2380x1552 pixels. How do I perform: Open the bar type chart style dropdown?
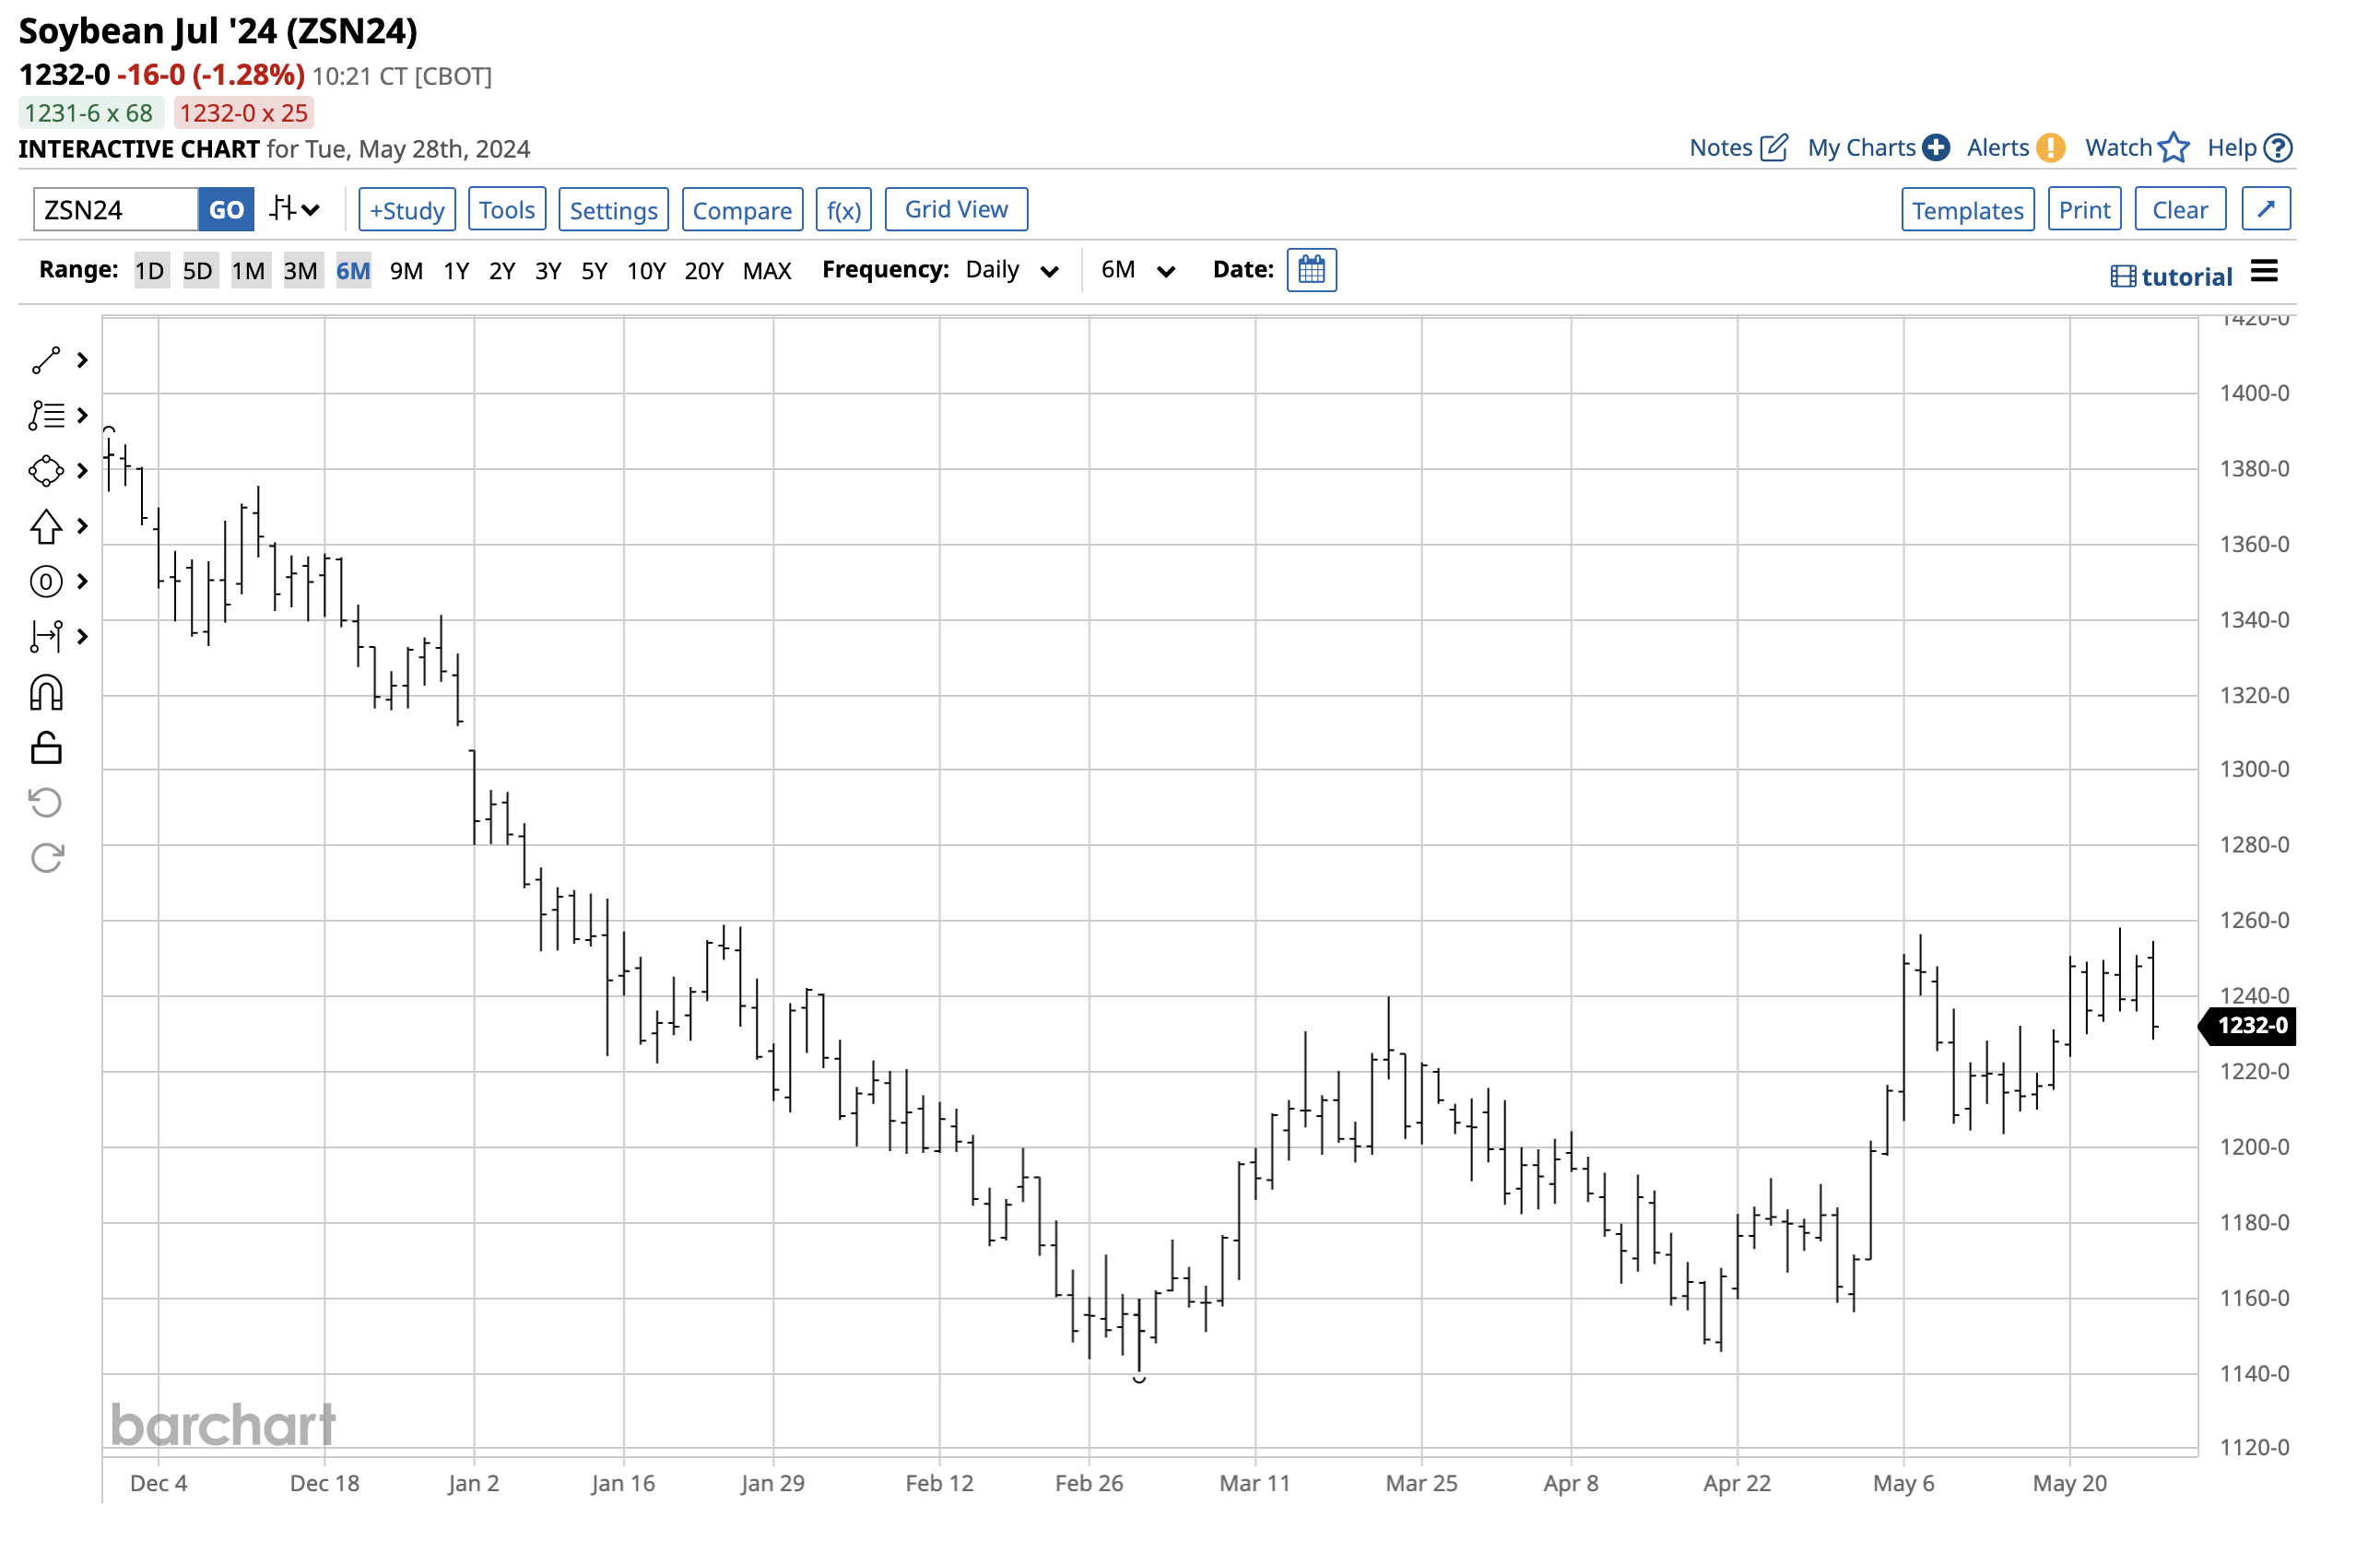point(295,209)
